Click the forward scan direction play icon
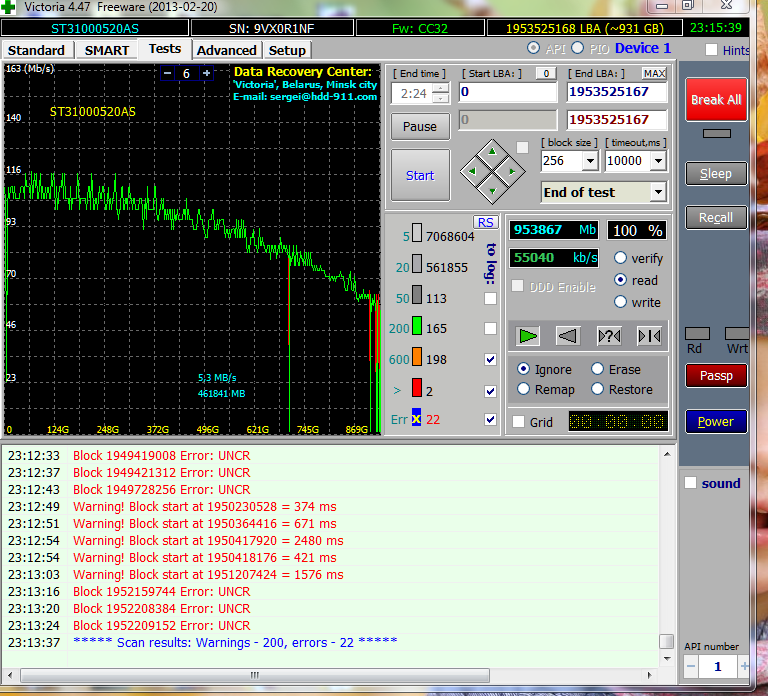The height and width of the screenshot is (696, 768). [529, 336]
